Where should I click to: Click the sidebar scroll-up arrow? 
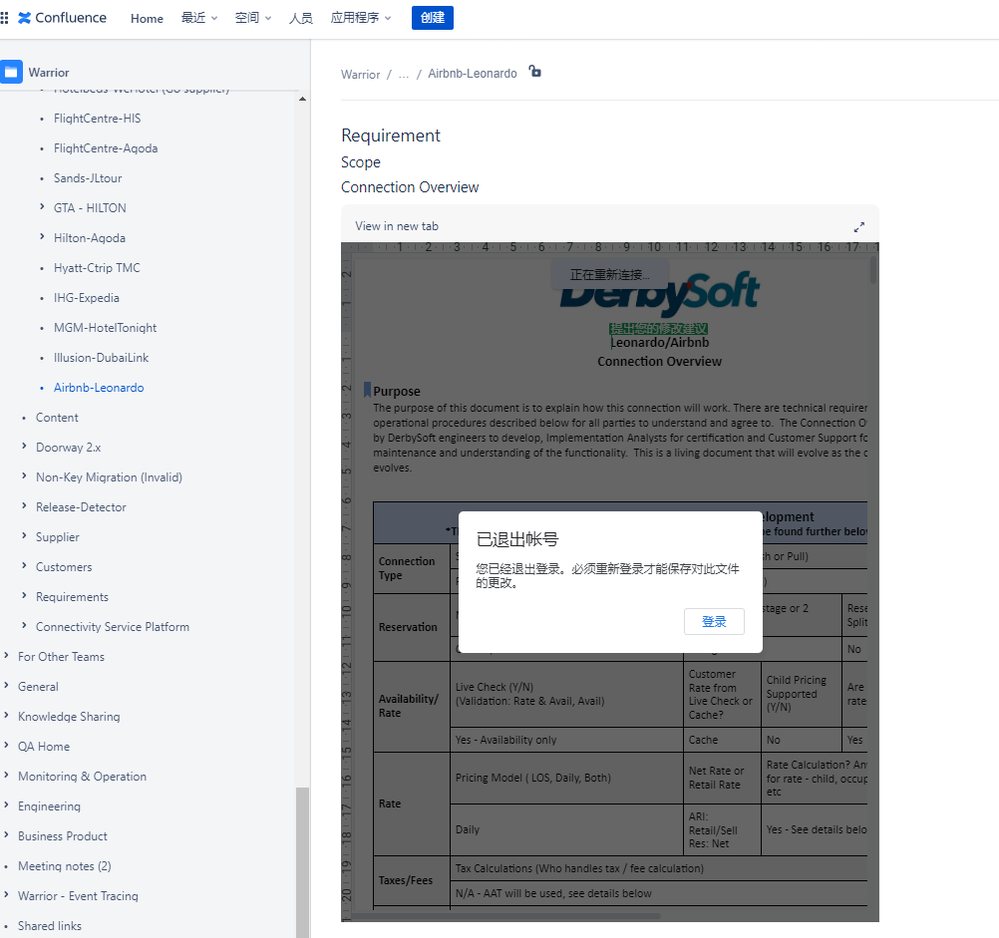303,99
